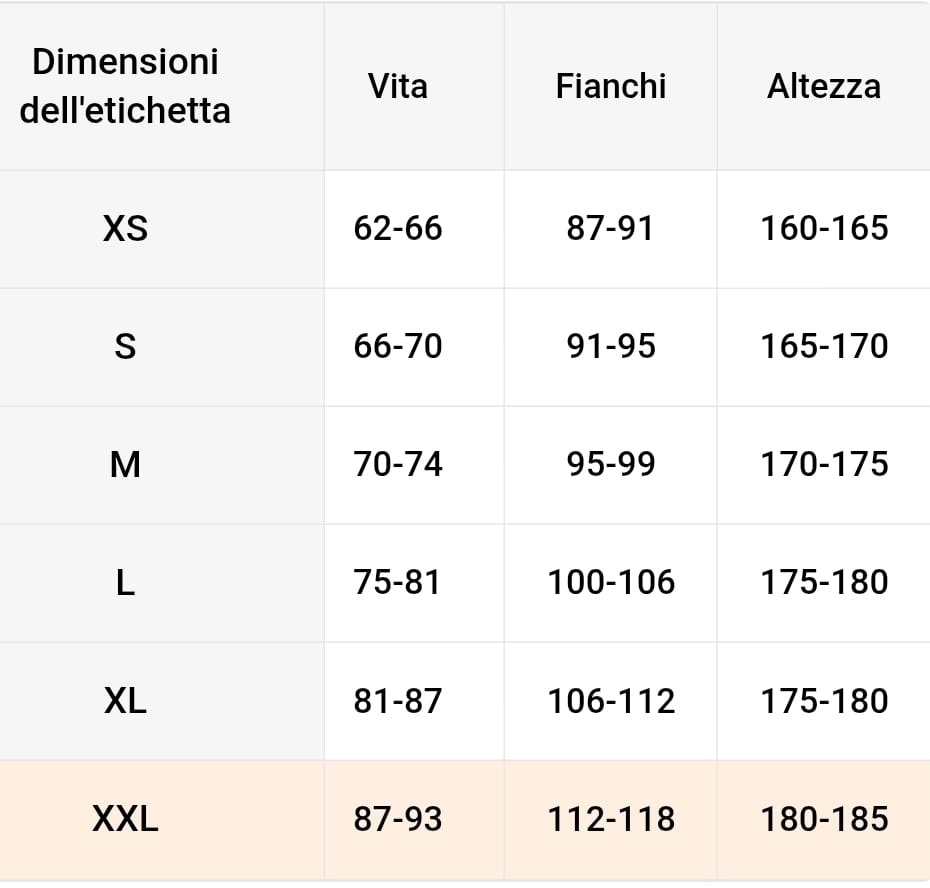The height and width of the screenshot is (888, 930).
Task: Select the XL hips value 106-112
Action: tap(610, 701)
